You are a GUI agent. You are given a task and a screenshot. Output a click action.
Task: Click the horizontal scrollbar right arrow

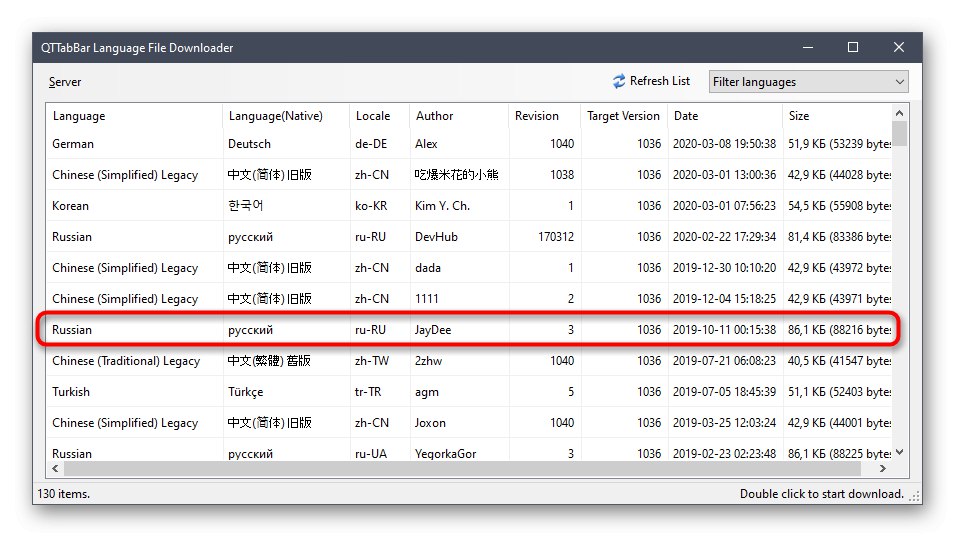tap(883, 468)
